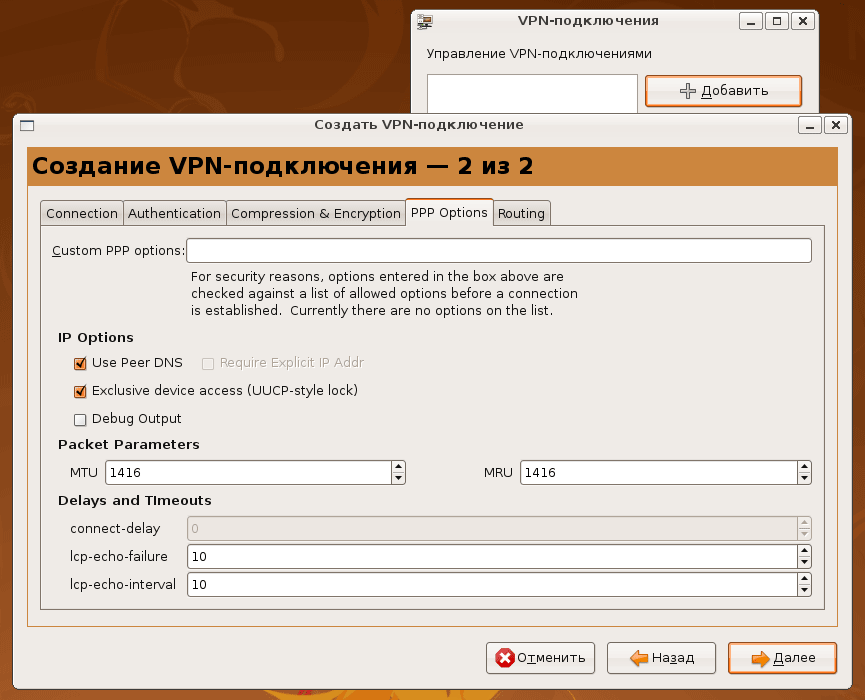The image size is (865, 700).
Task: Decrease lcp-echo-interval with down arrow
Action: [804, 590]
